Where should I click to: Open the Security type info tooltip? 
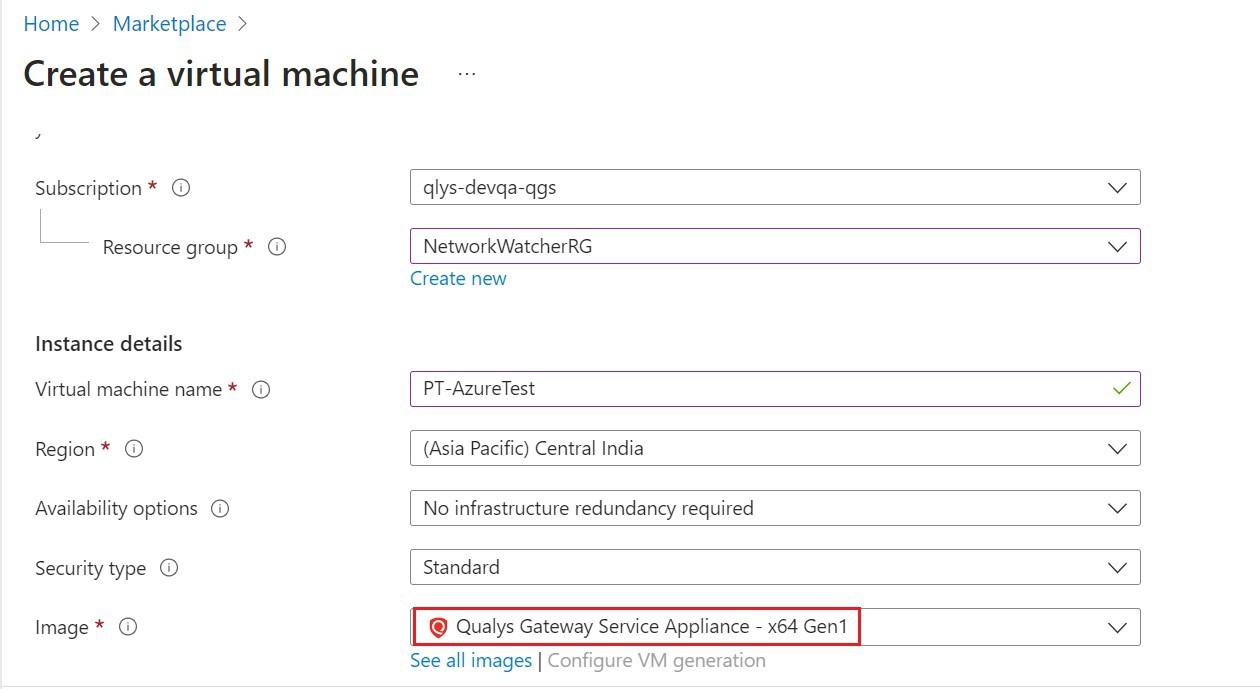tap(170, 568)
